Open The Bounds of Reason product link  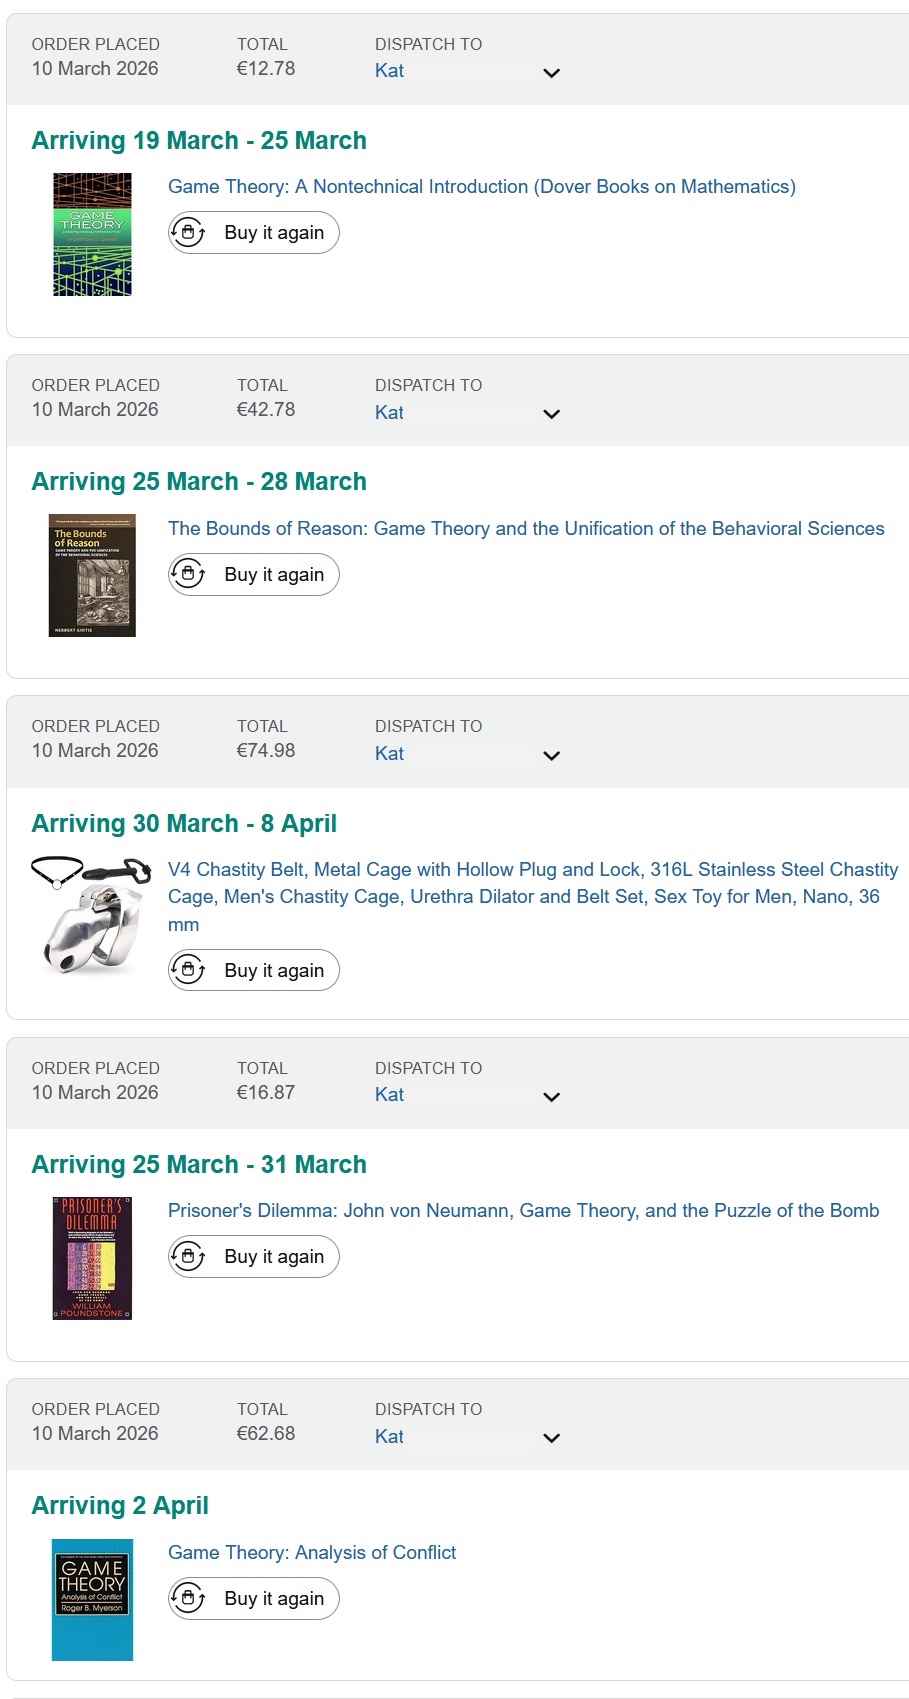click(x=525, y=529)
